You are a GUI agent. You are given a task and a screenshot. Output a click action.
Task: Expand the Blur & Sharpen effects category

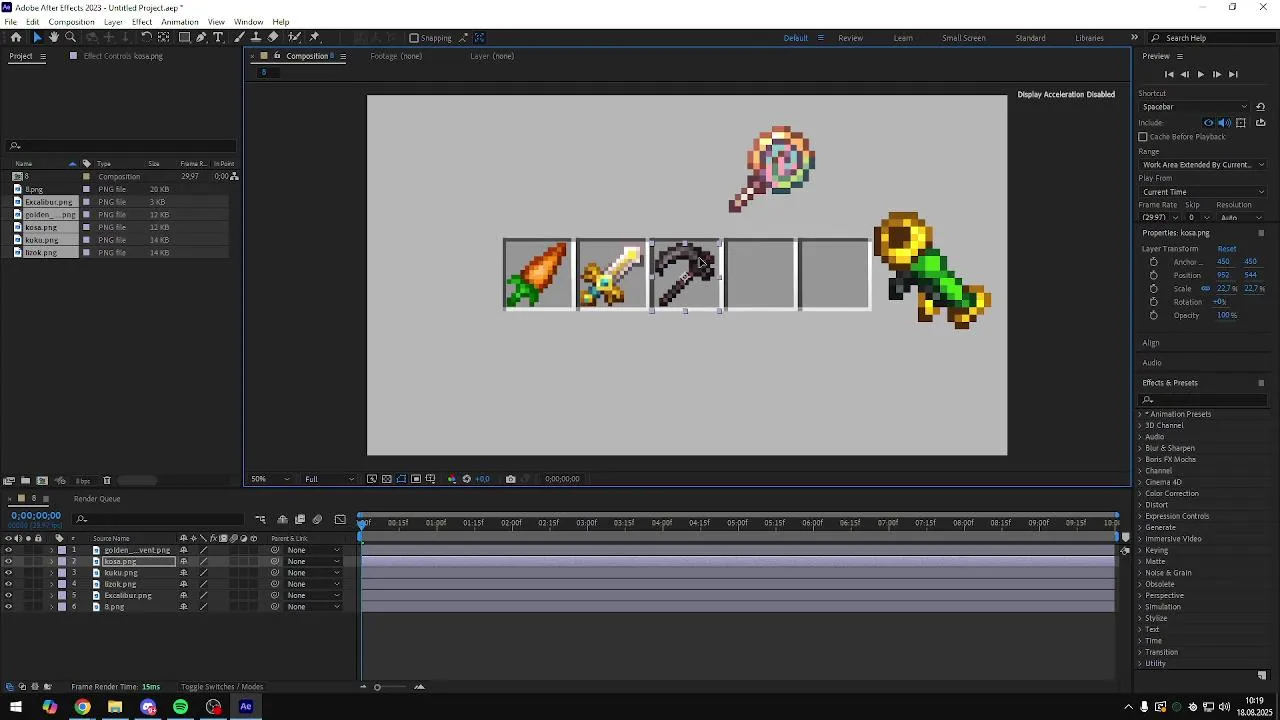coord(1140,448)
